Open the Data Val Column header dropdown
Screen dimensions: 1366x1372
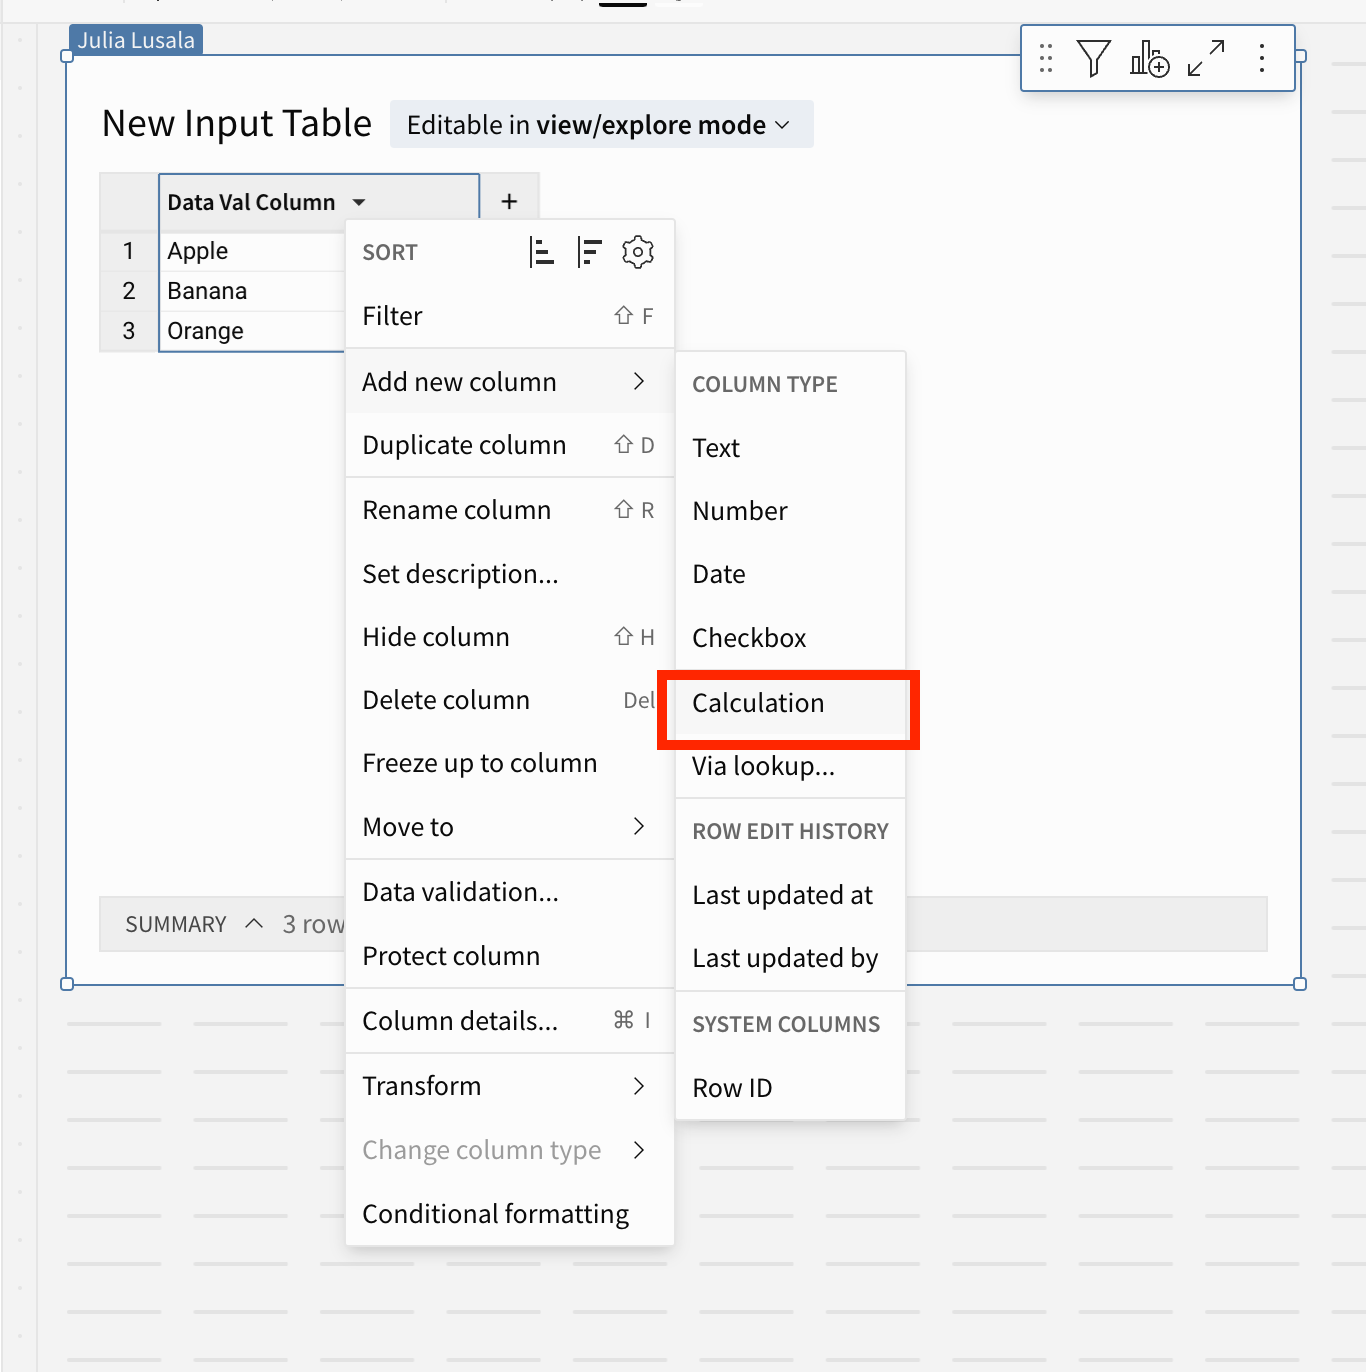pos(359,201)
